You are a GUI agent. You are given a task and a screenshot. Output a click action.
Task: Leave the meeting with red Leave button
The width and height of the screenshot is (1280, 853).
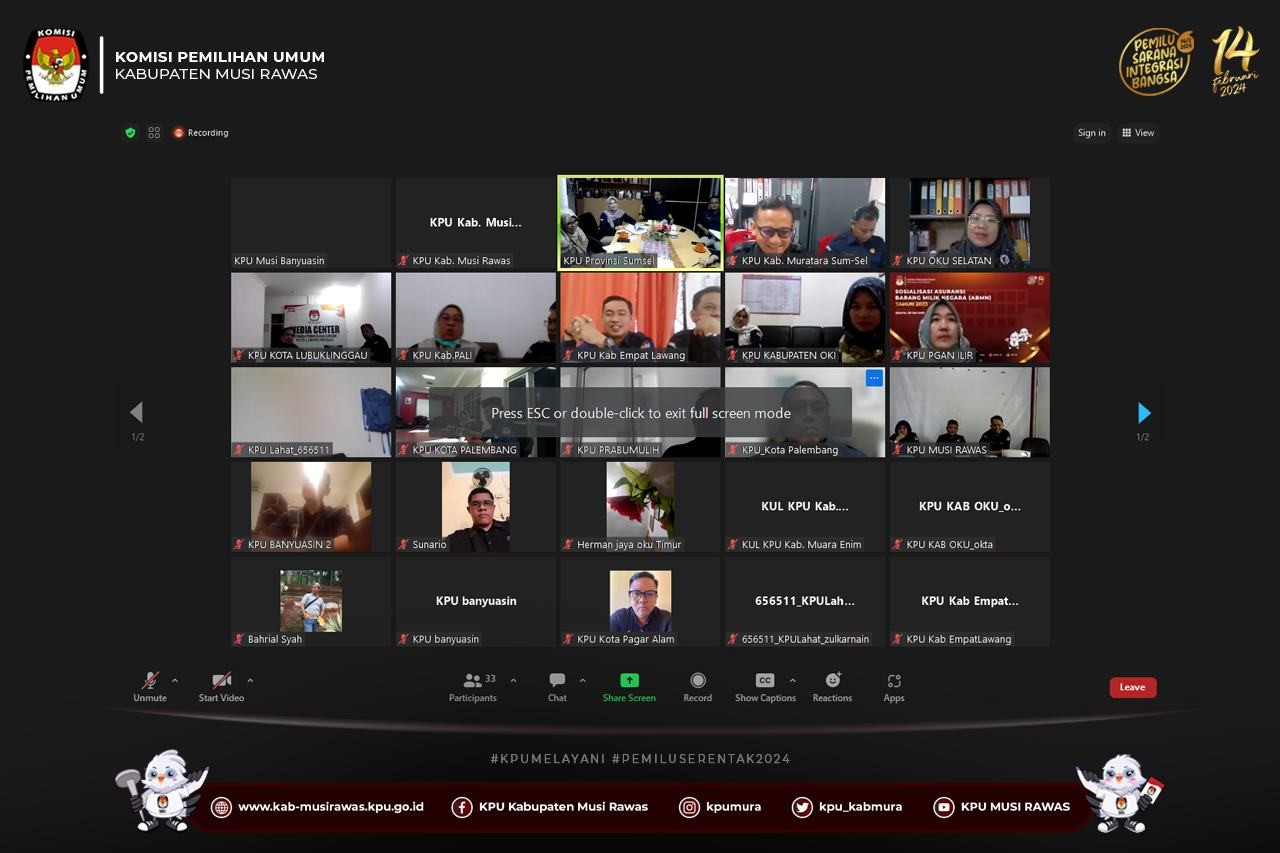coord(1132,687)
